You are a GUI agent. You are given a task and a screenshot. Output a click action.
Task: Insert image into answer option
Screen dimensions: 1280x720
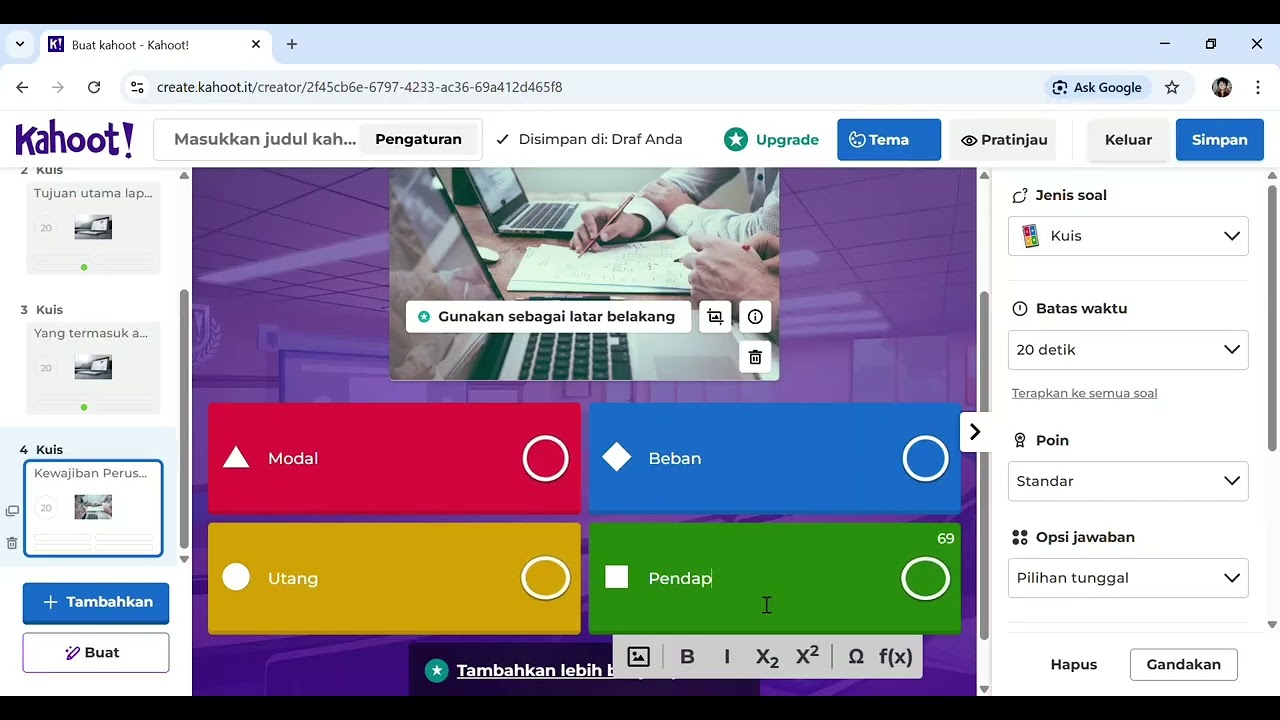coord(638,657)
